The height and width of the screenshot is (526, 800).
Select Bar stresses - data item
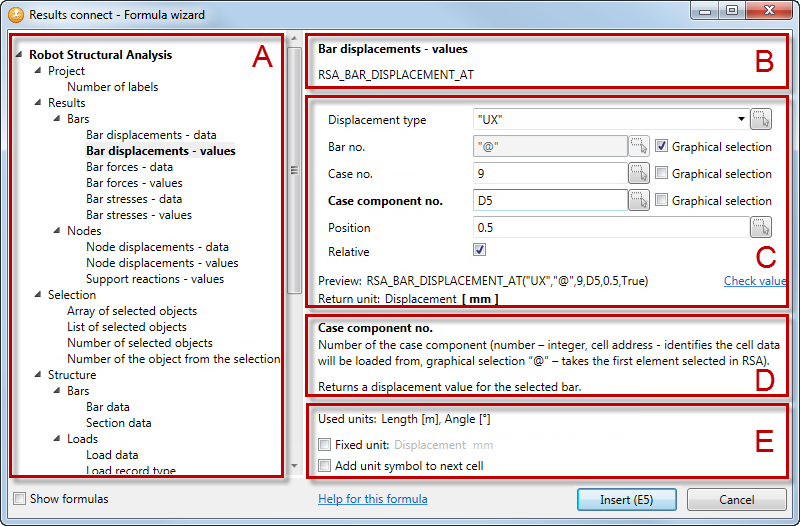click(134, 198)
